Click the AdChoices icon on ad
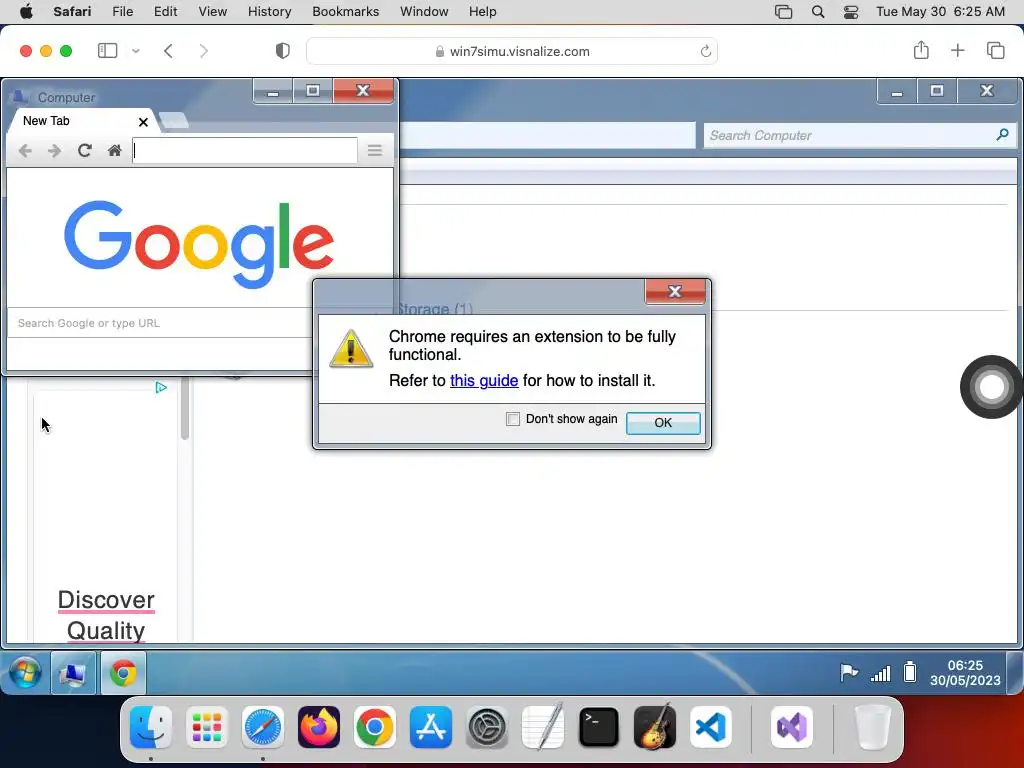The image size is (1024, 768). point(161,388)
